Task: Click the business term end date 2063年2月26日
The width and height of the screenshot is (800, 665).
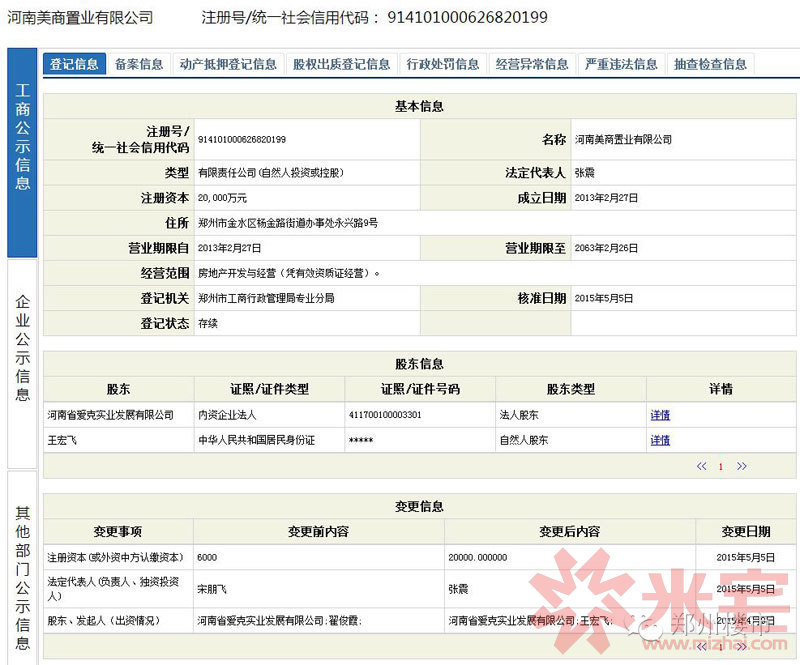Action: pyautogui.click(x=606, y=248)
